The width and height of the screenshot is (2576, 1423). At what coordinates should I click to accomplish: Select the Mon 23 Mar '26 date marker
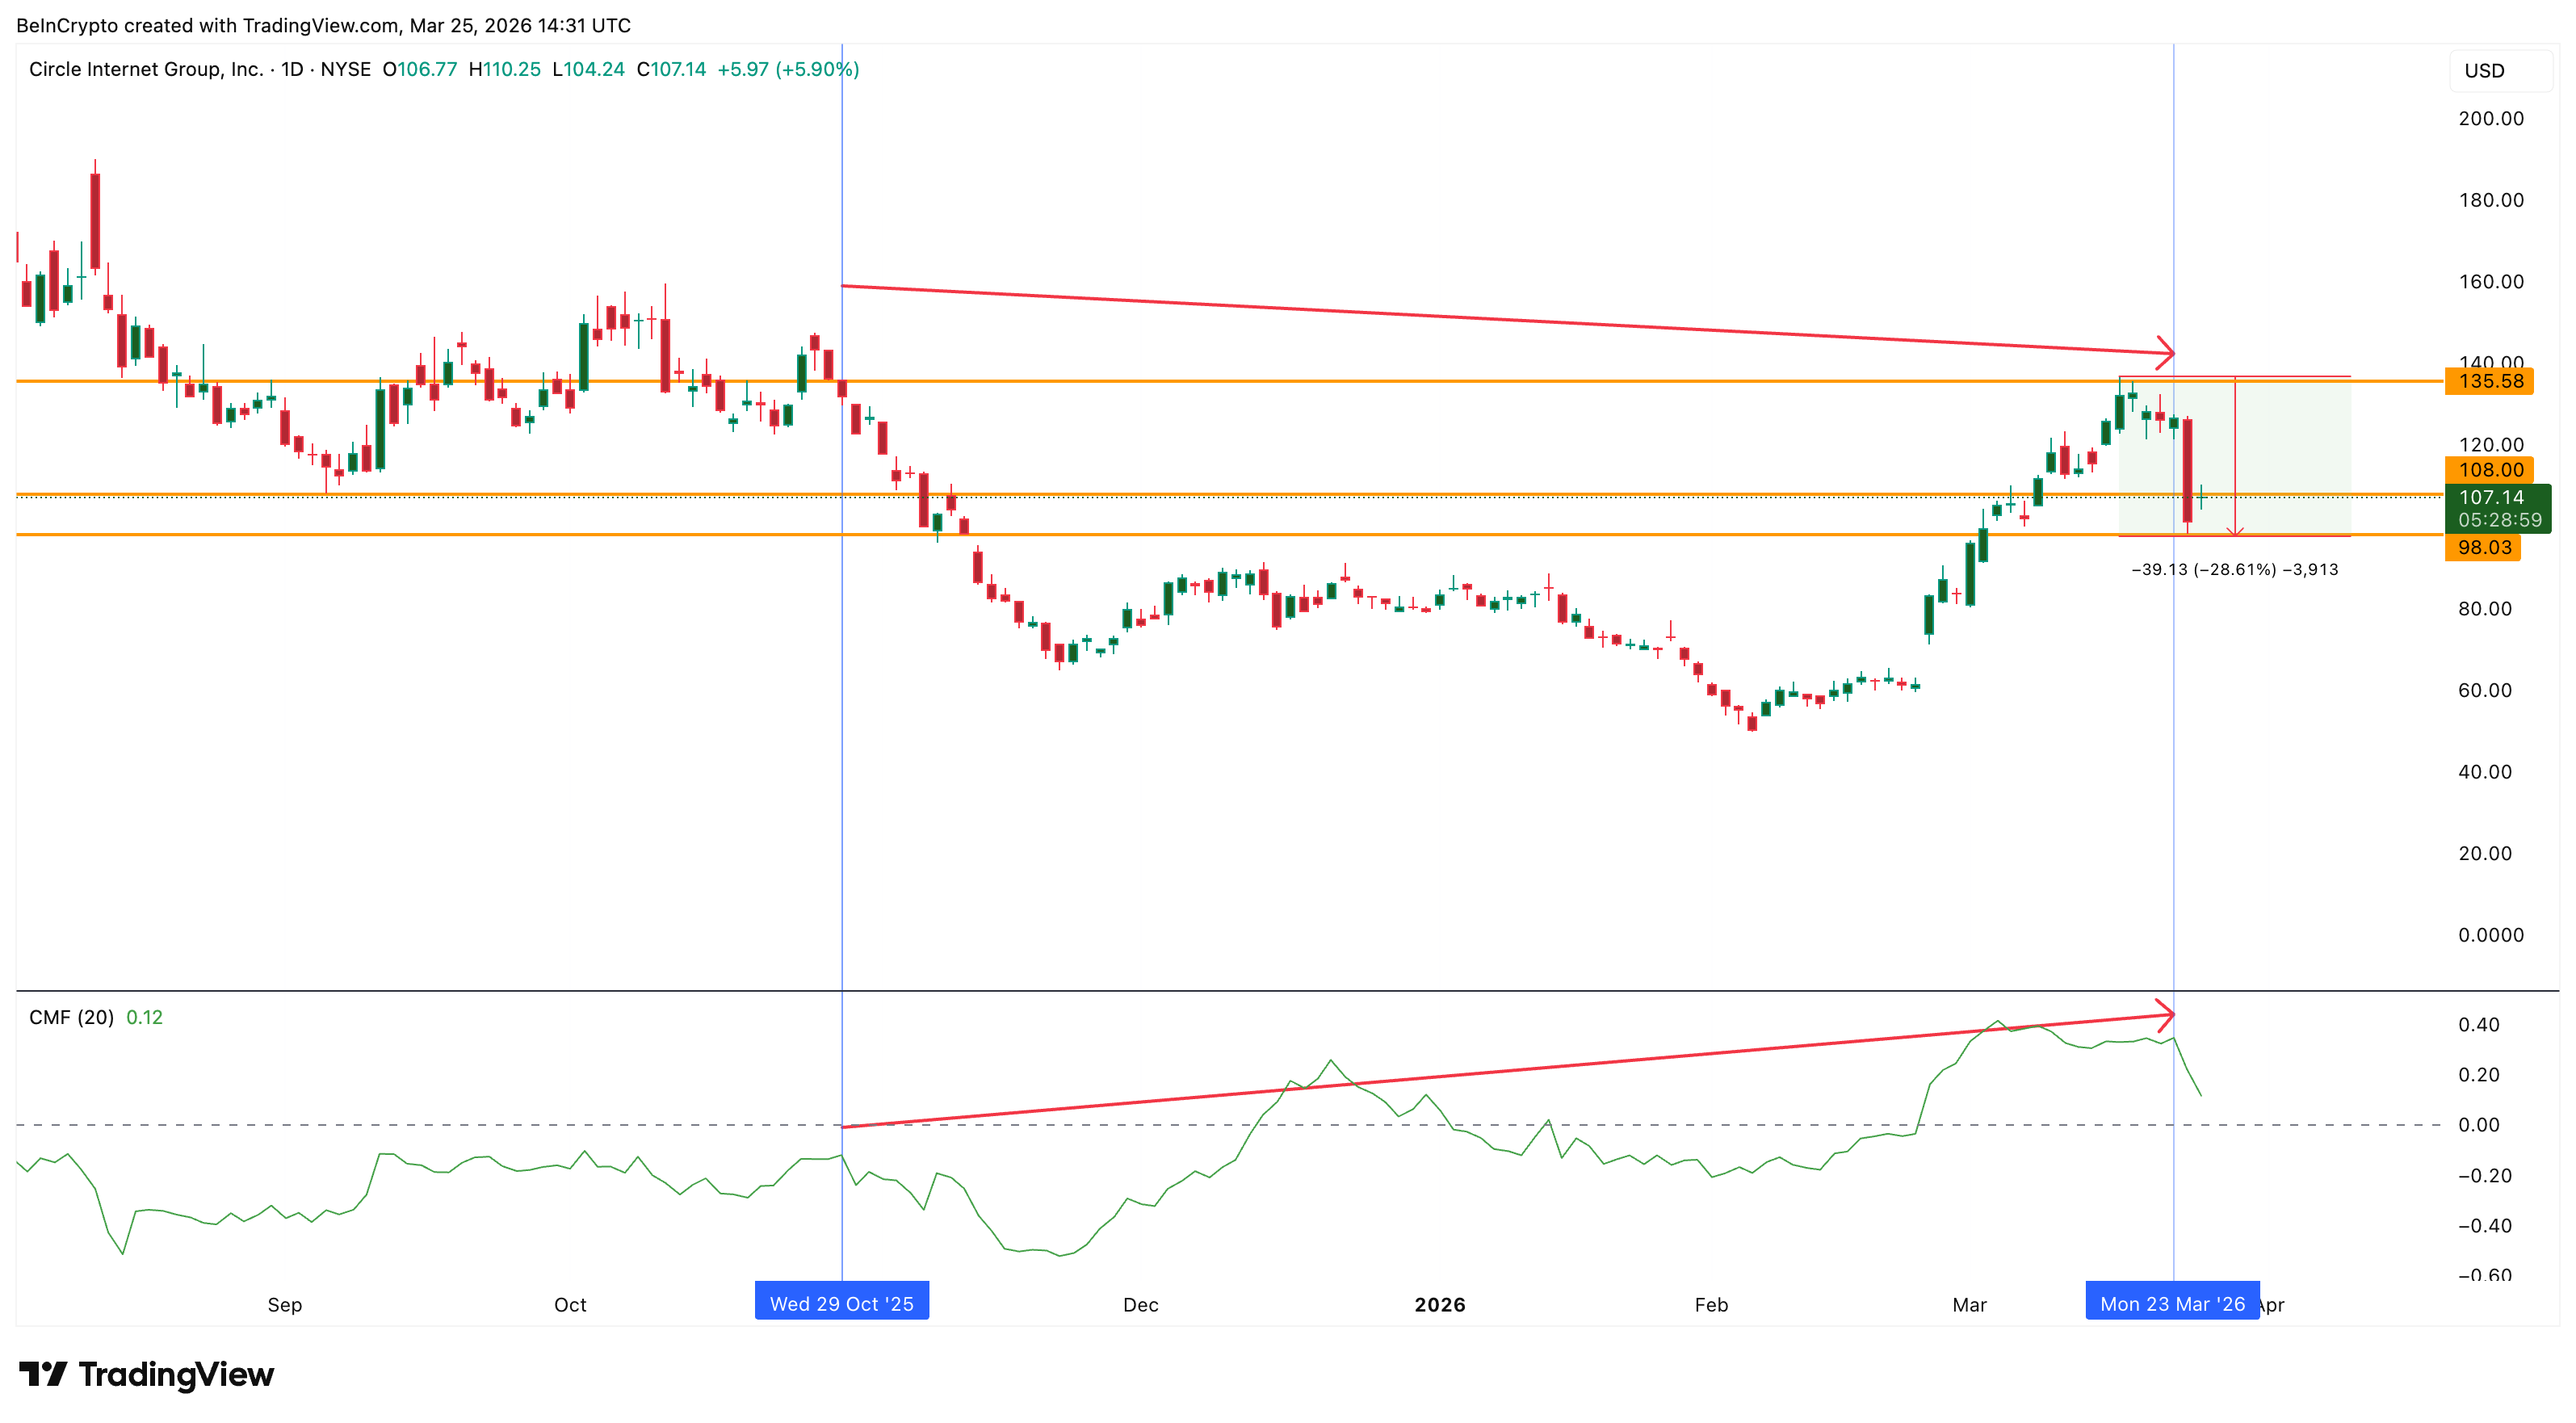2171,1303
